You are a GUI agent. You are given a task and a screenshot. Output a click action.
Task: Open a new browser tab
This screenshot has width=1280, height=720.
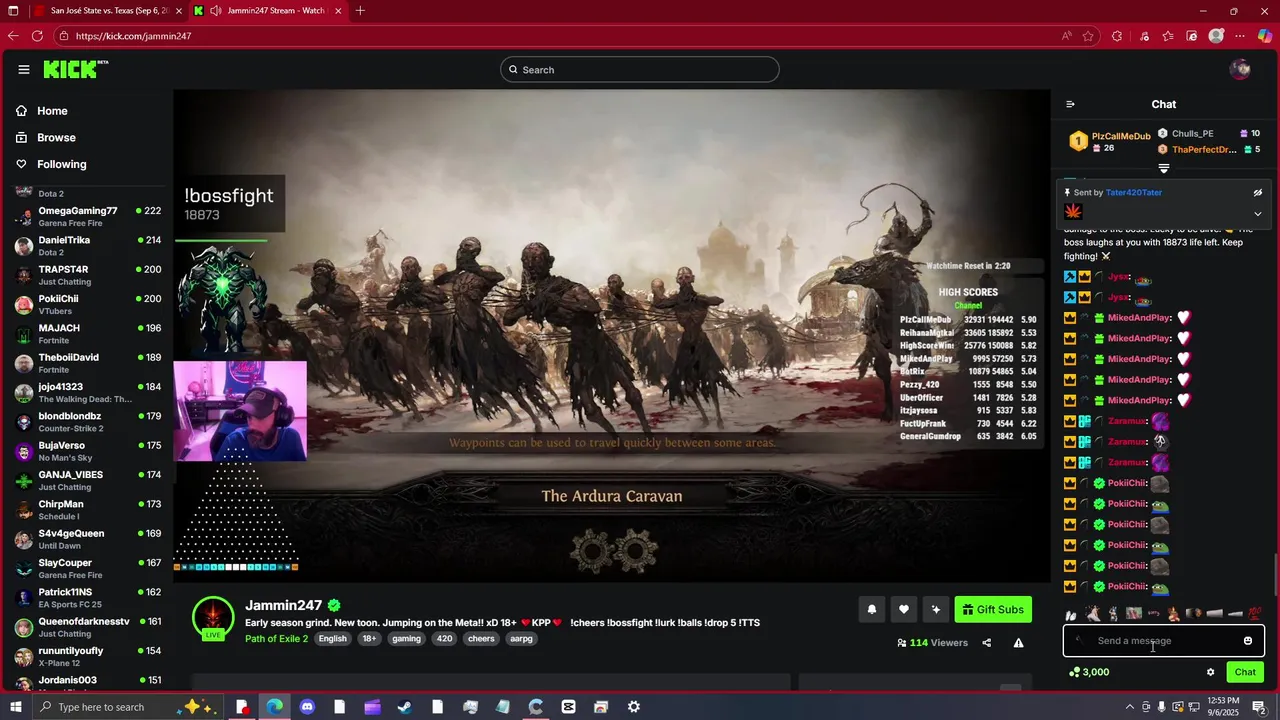click(360, 11)
